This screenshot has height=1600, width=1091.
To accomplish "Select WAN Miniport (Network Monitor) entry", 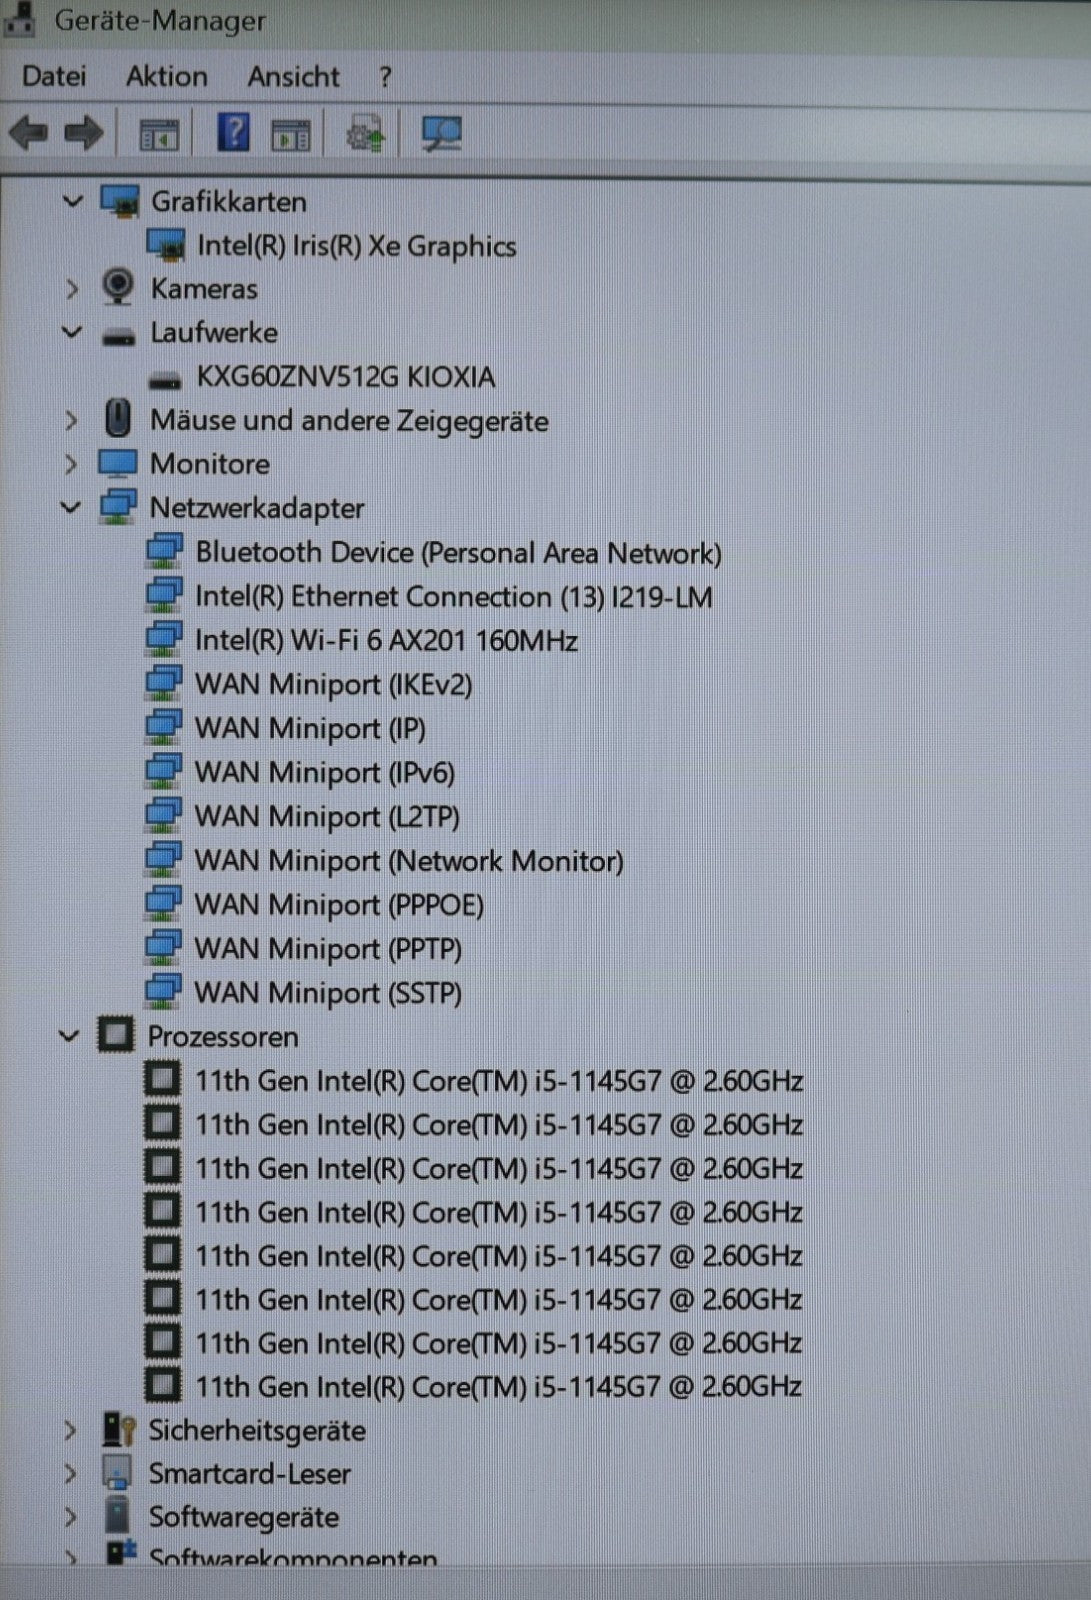I will [408, 861].
